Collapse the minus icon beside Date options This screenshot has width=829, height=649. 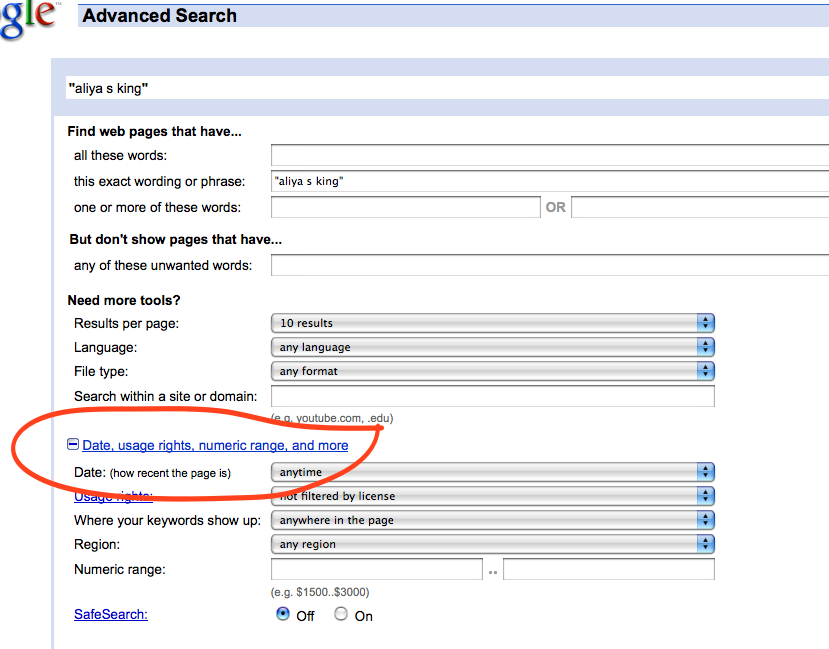(73, 445)
